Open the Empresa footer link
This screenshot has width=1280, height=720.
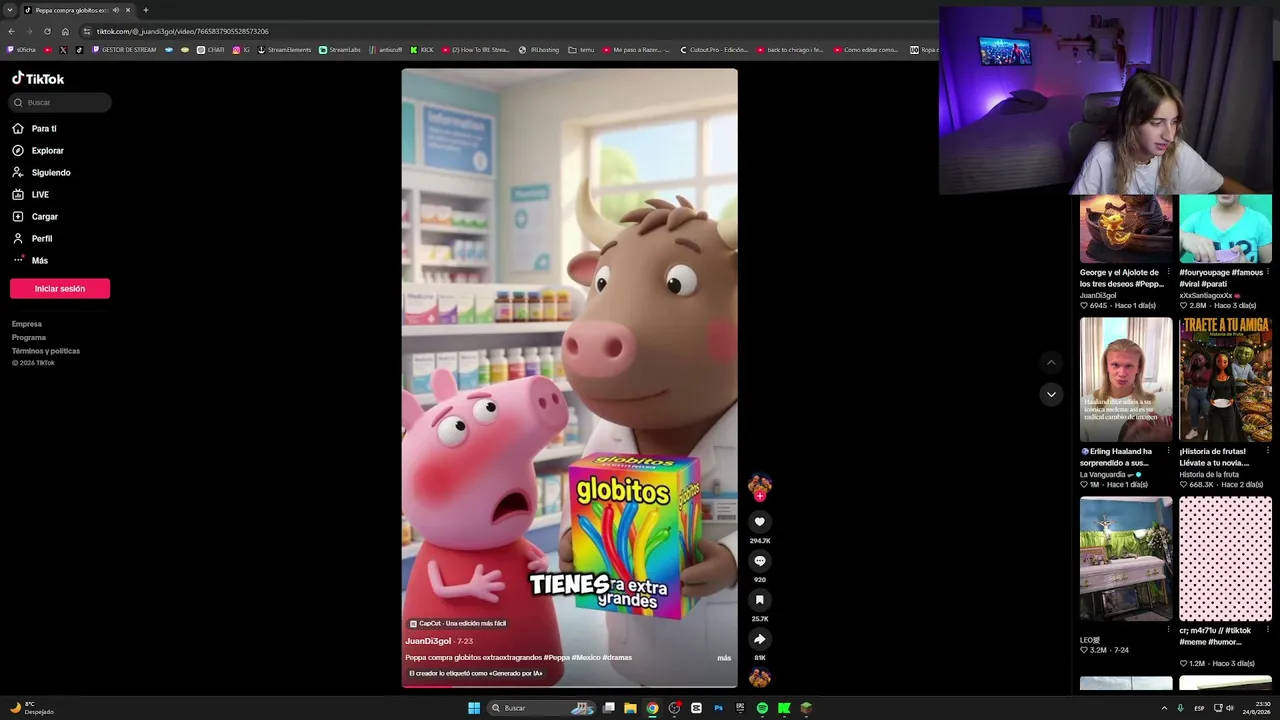pos(27,324)
